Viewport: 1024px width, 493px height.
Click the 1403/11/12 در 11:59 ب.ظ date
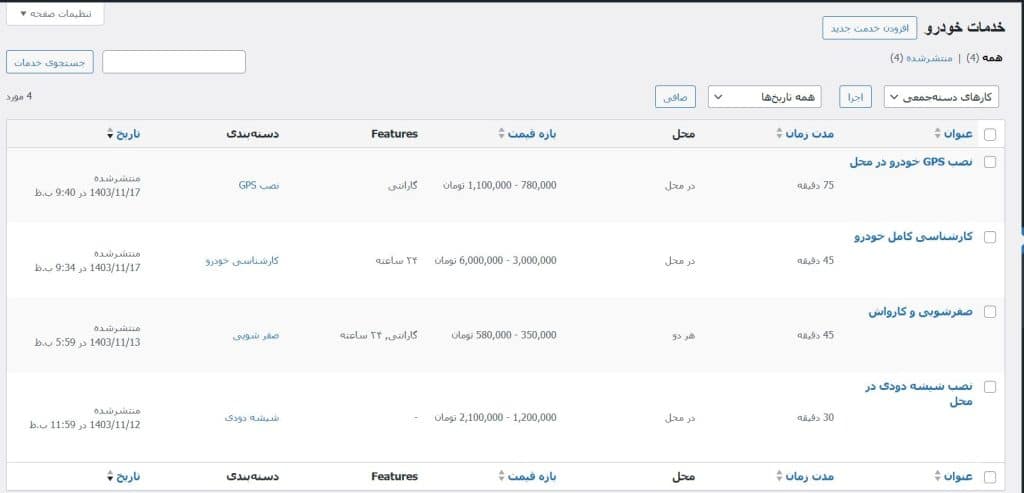85,425
